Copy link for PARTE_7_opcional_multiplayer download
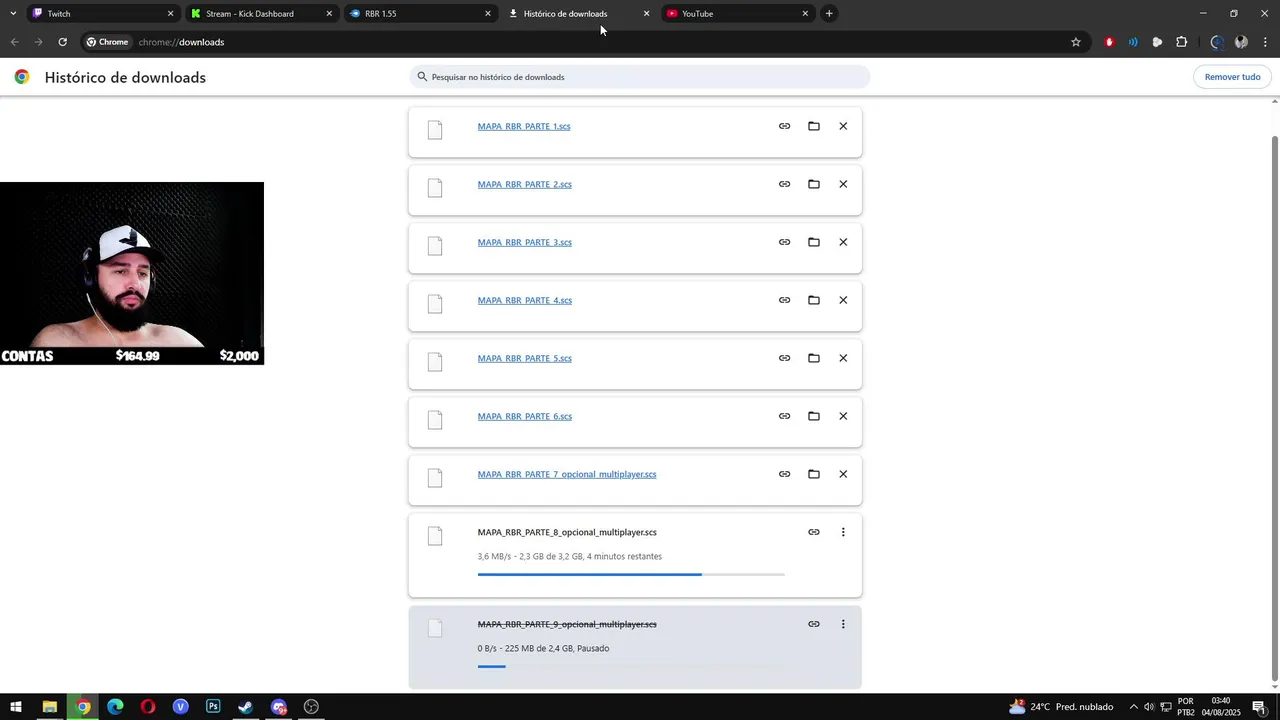 (x=784, y=474)
